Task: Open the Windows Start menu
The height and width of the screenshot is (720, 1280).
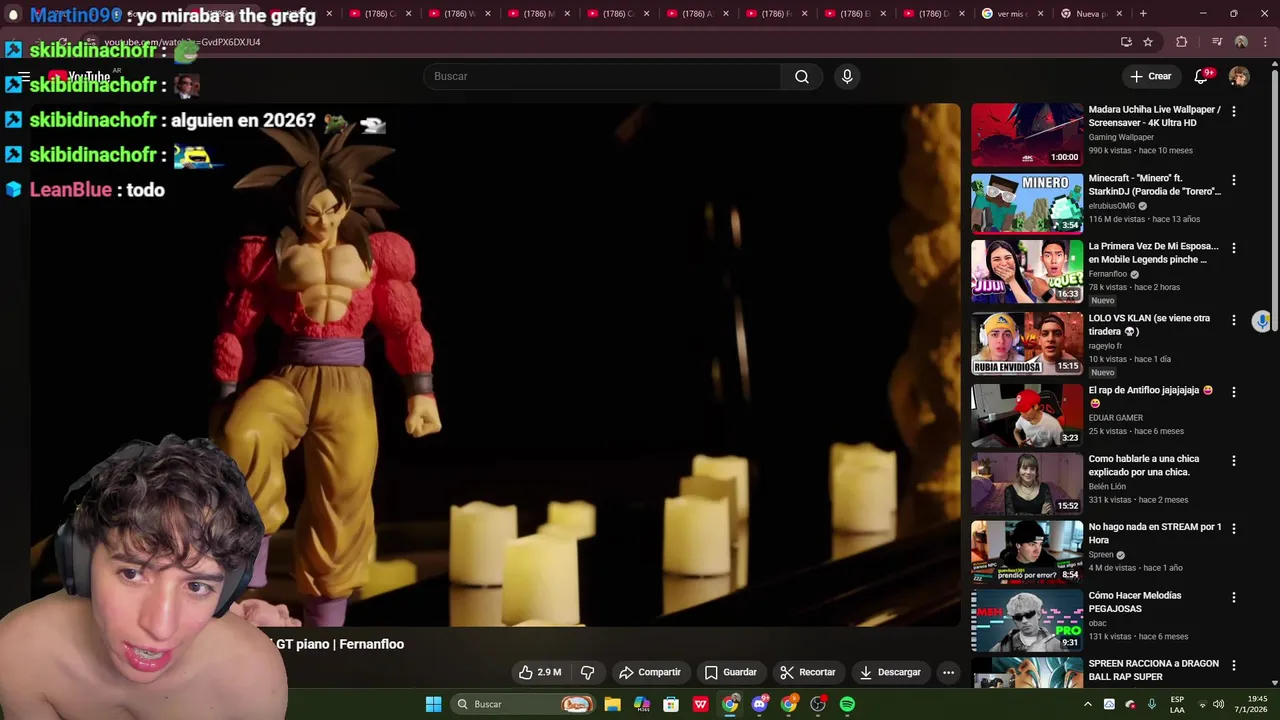Action: (433, 704)
